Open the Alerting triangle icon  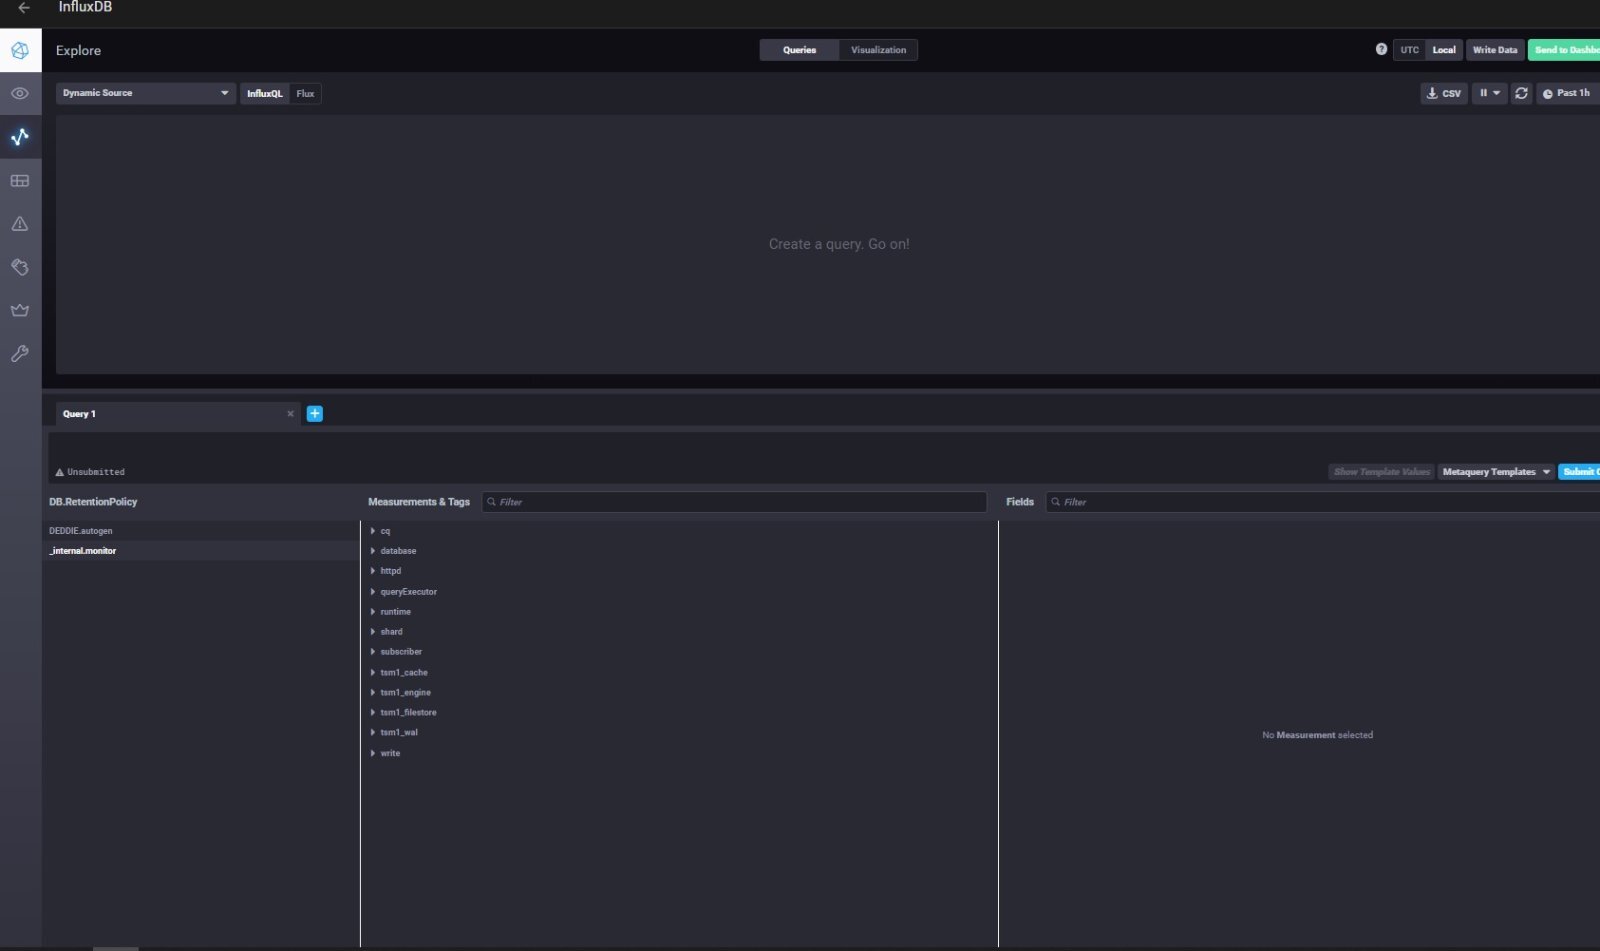pyautogui.click(x=20, y=224)
